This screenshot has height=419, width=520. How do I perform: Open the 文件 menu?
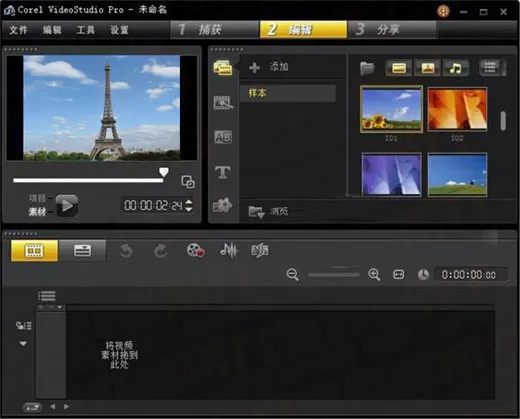[18, 30]
